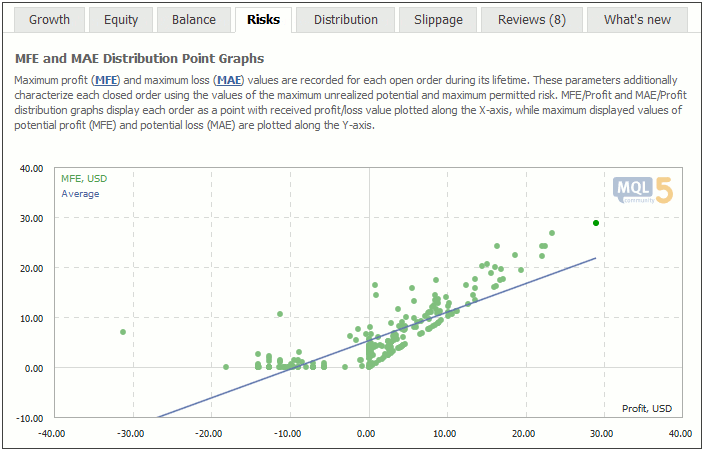Switch to the Equity tab
This screenshot has height=450, width=703.
121,20
